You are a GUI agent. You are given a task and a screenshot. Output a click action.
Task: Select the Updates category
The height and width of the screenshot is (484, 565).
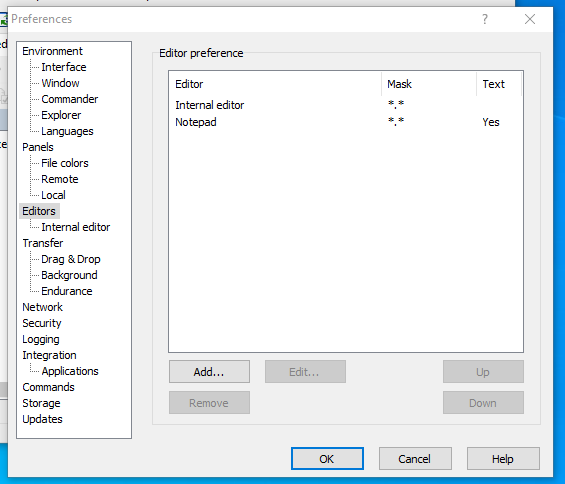pos(42,419)
